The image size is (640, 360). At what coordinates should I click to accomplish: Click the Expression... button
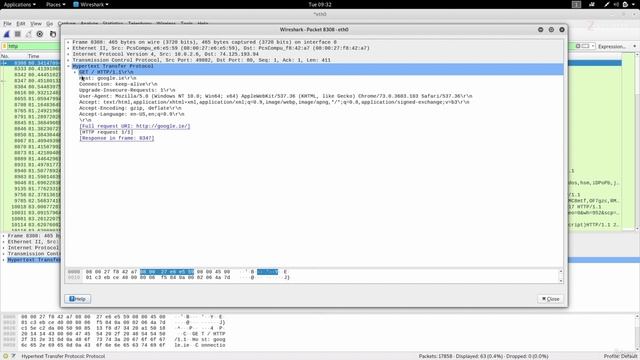[612, 47]
